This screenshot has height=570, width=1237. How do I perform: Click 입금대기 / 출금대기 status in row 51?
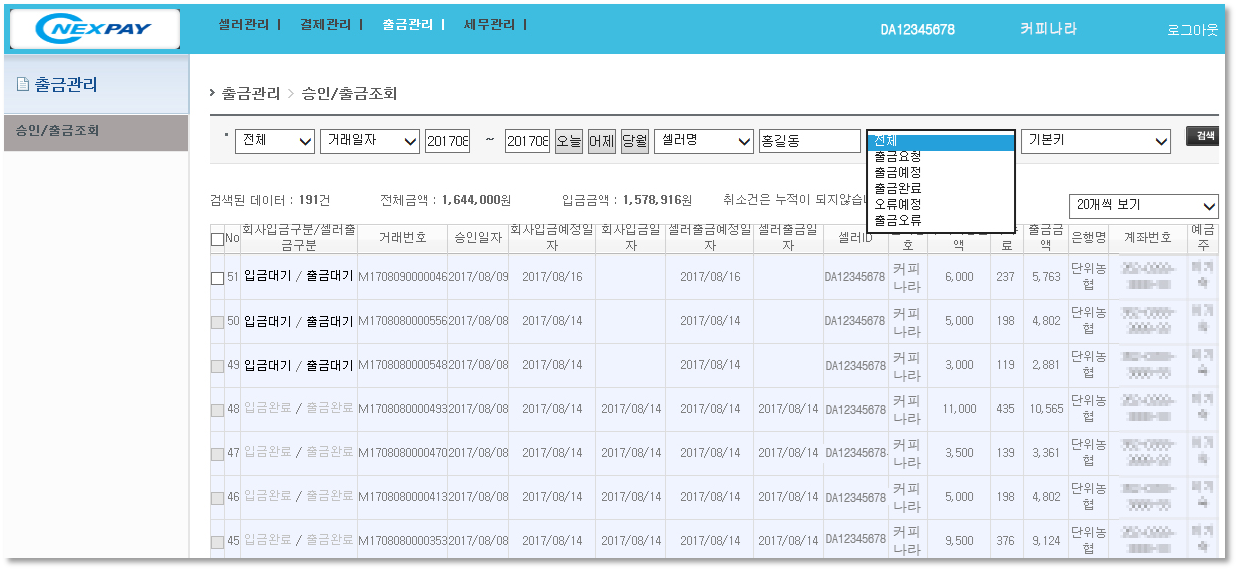click(299, 277)
